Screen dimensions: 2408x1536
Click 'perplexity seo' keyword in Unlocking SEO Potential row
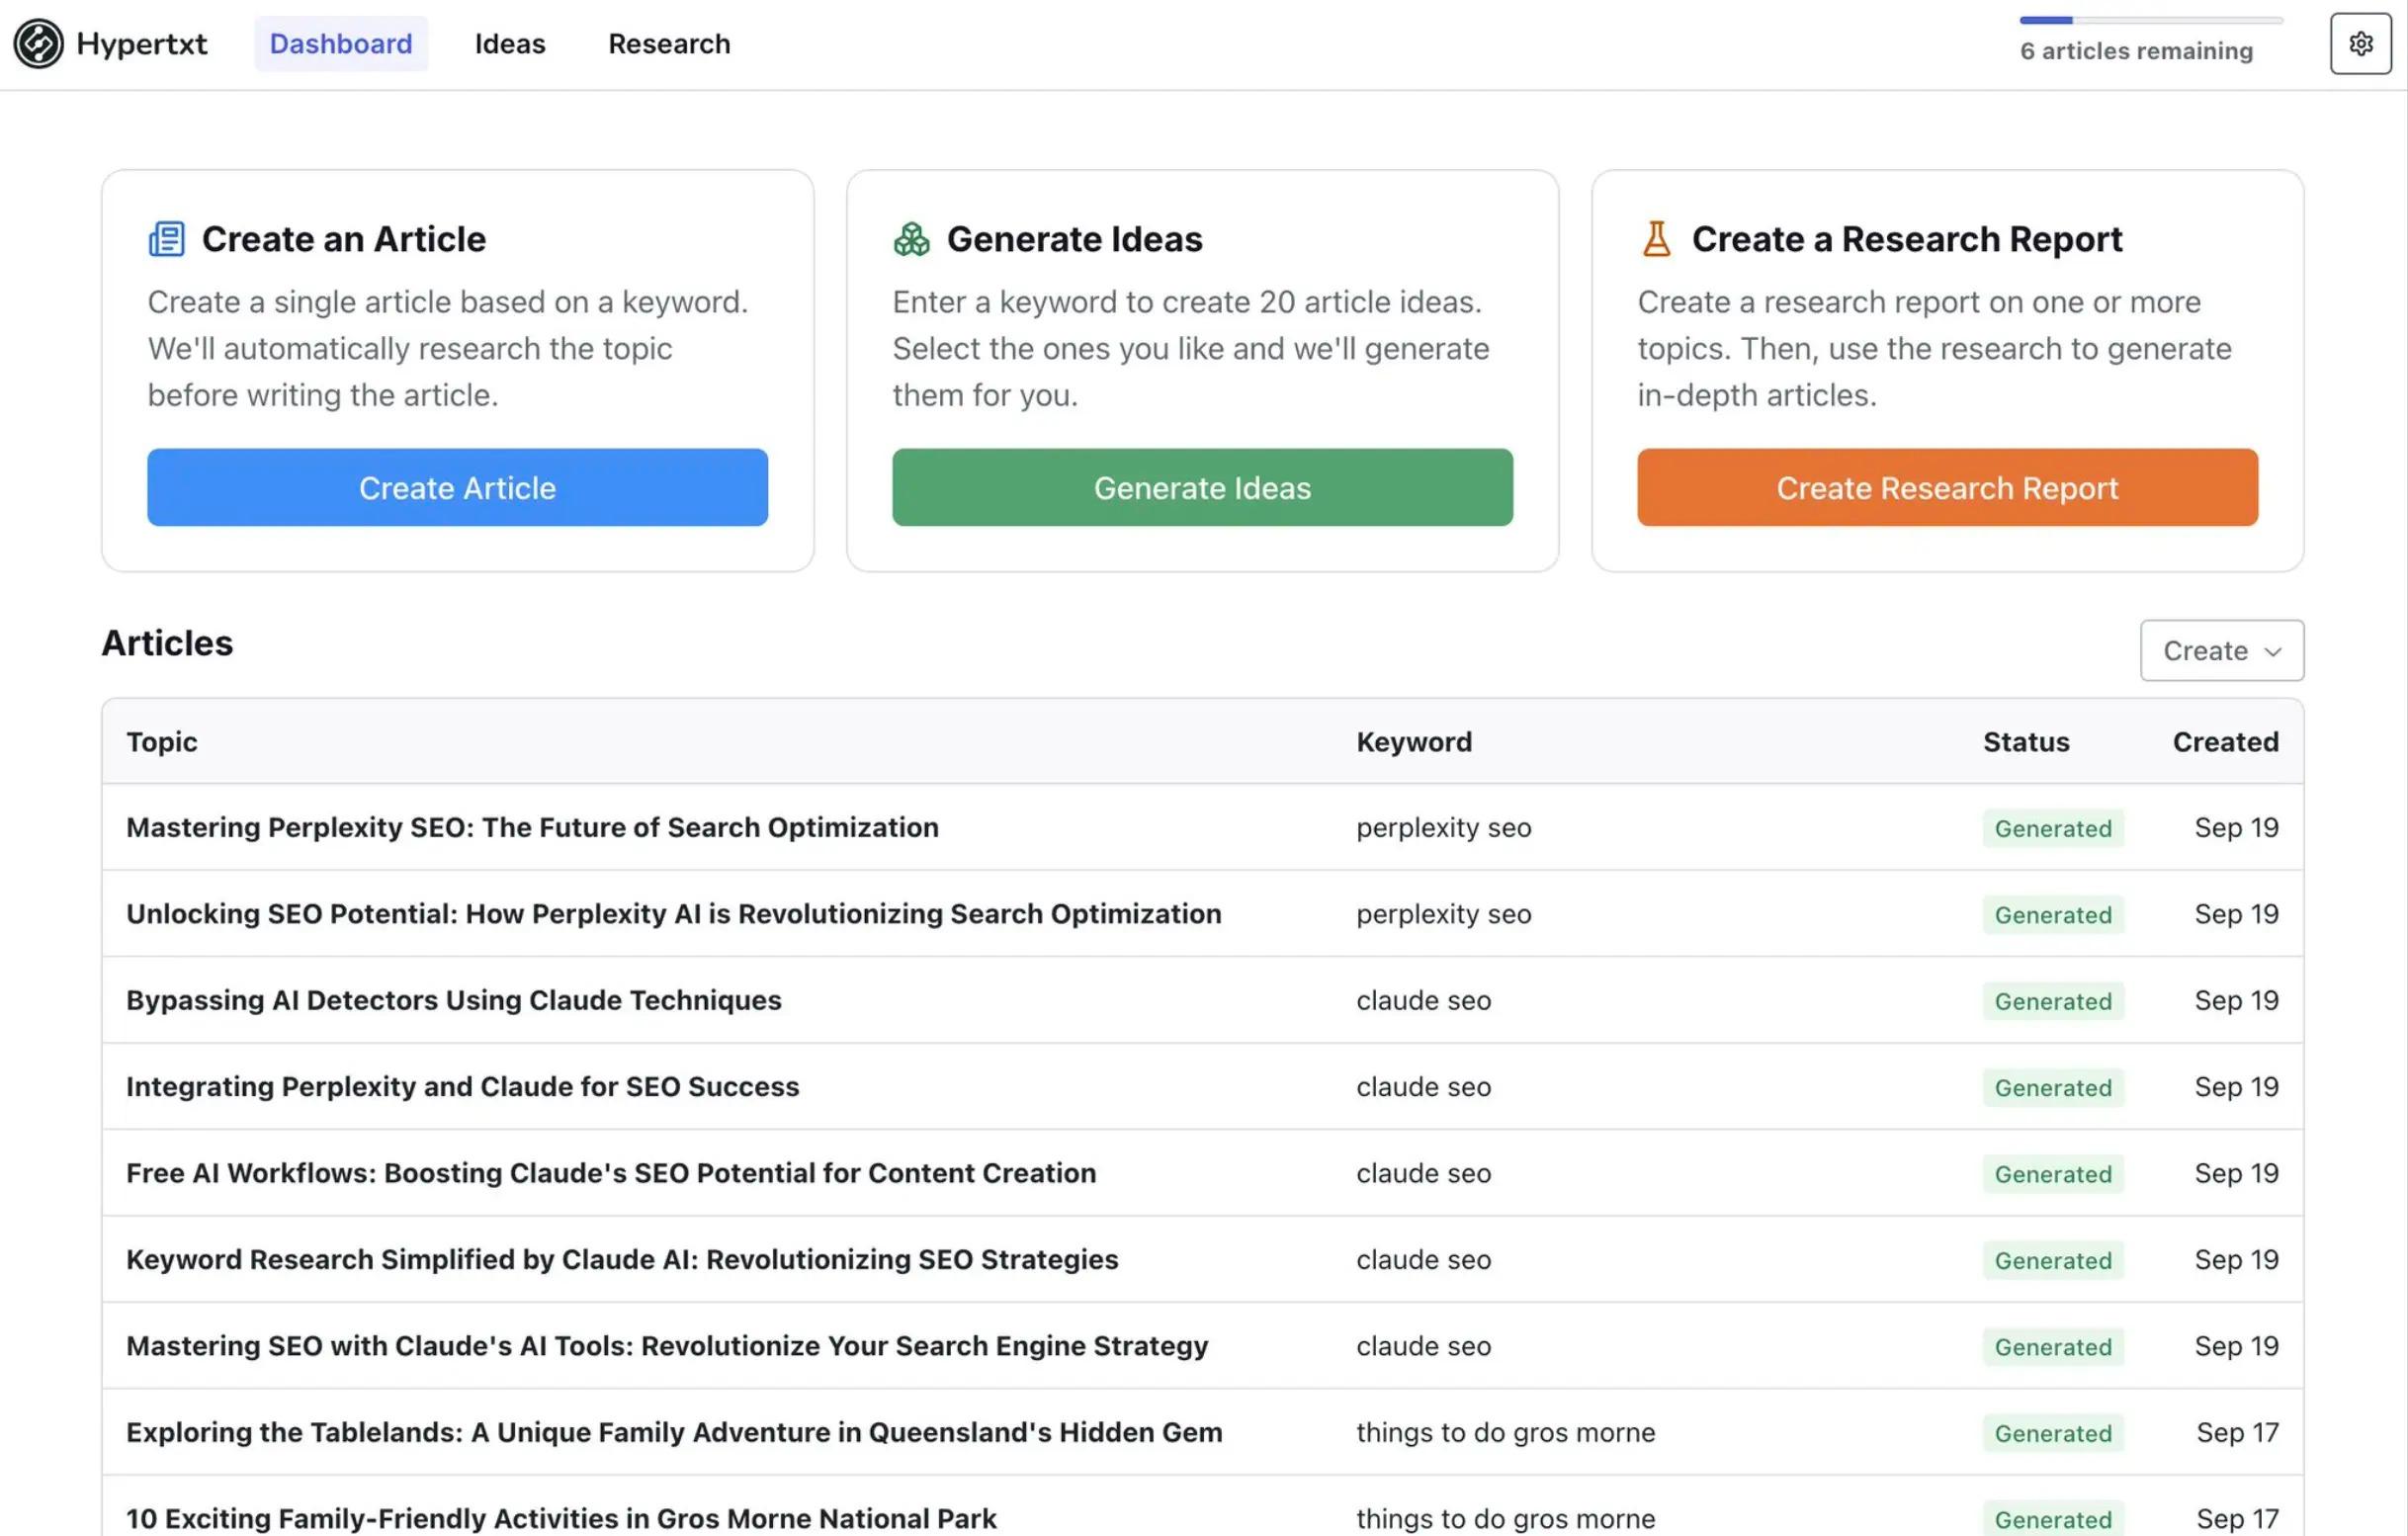[x=1443, y=914]
